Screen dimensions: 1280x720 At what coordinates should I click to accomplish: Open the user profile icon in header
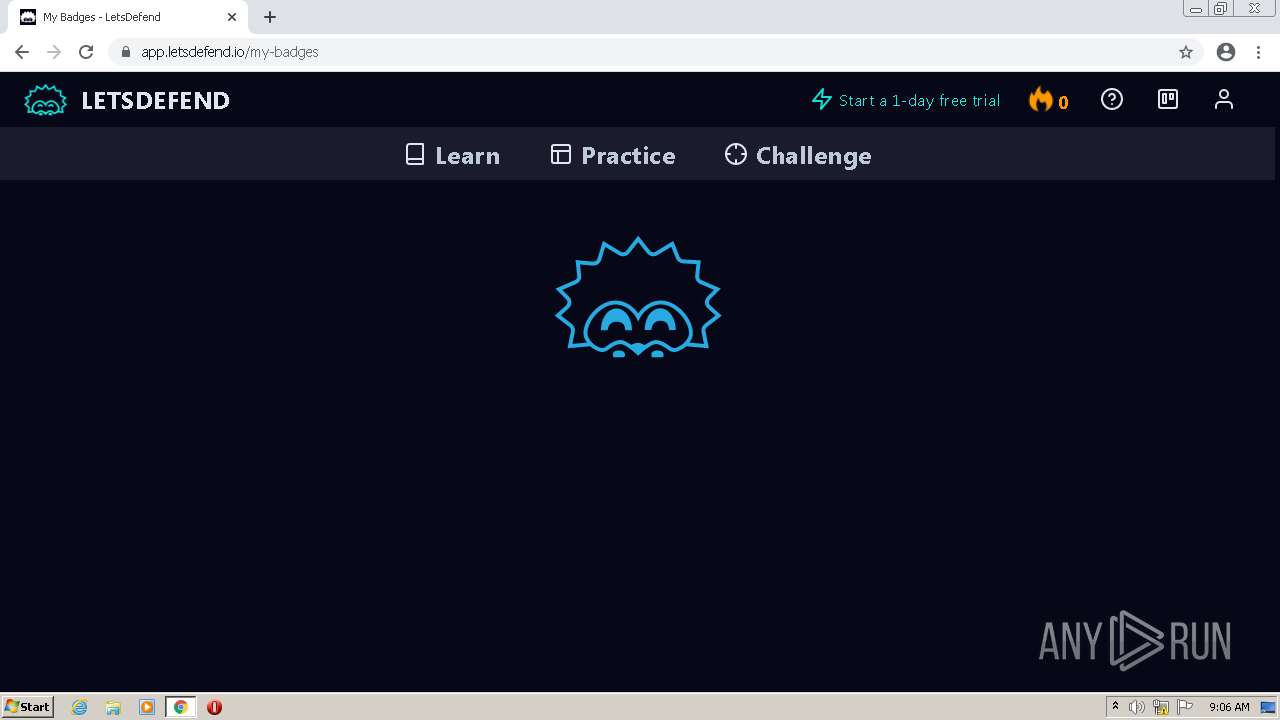pyautogui.click(x=1224, y=99)
